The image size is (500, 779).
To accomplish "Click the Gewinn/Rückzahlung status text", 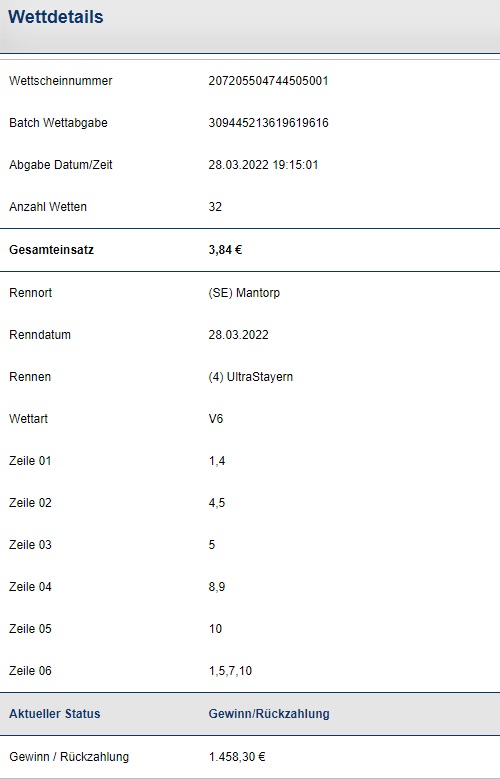I will click(269, 713).
